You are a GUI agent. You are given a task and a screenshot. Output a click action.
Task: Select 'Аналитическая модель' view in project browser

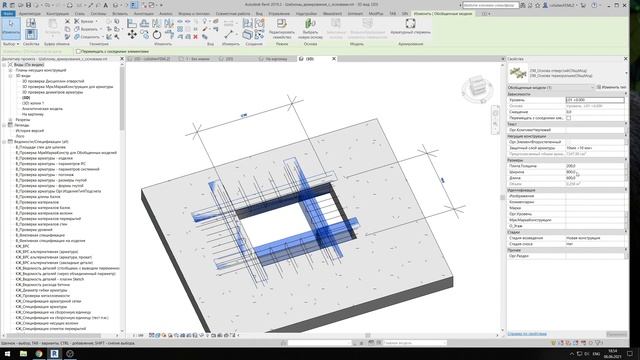[x=42, y=109]
